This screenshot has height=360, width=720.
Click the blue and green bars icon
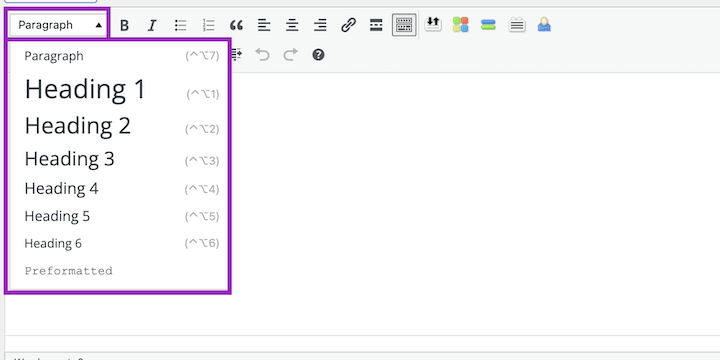489,24
